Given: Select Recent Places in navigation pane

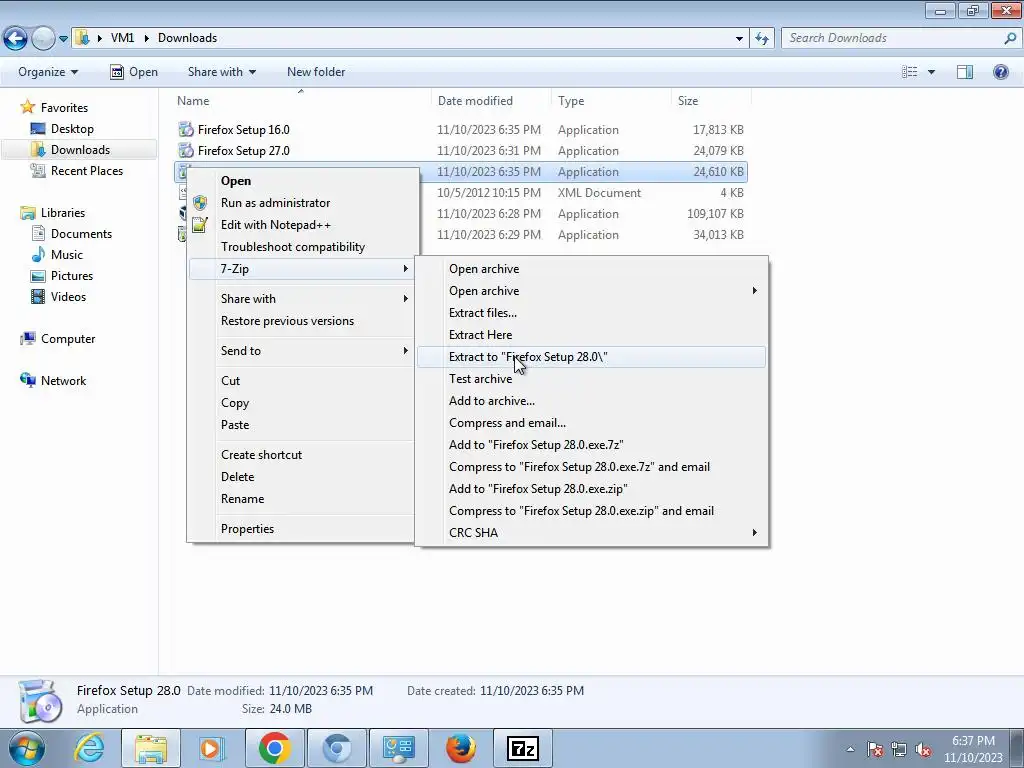Looking at the screenshot, I should coord(87,170).
